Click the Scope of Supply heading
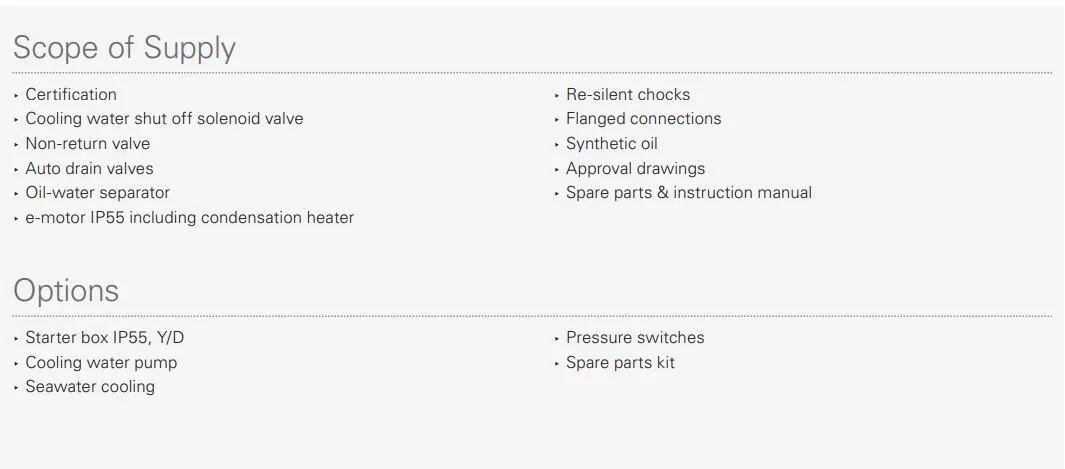1065x469 pixels. point(124,48)
